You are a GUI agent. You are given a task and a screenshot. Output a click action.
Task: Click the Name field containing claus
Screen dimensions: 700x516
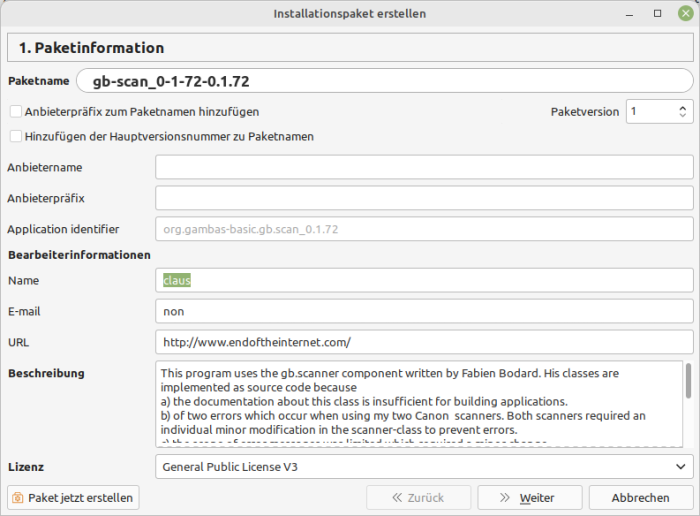pyautogui.click(x=424, y=281)
